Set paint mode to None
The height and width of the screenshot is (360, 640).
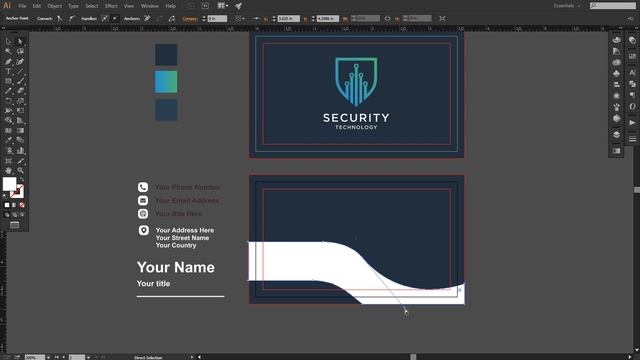pos(22,205)
